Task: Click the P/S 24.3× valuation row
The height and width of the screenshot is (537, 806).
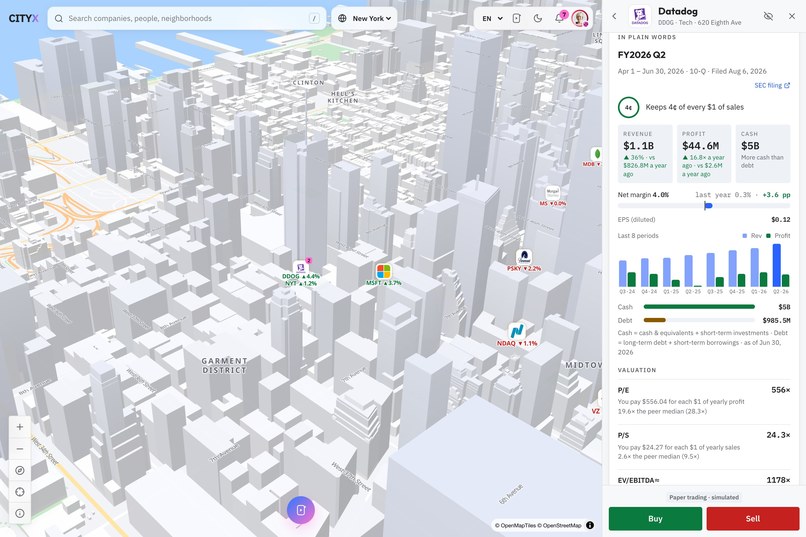Action: 704,446
